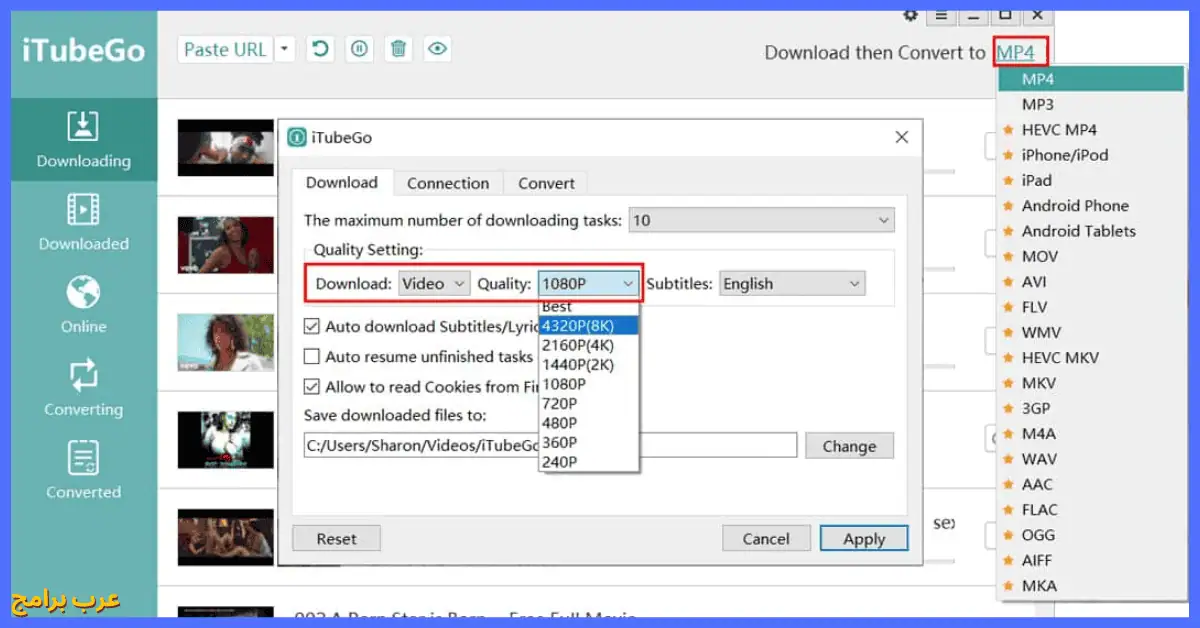Select 1080P in the quality list

coord(589,384)
